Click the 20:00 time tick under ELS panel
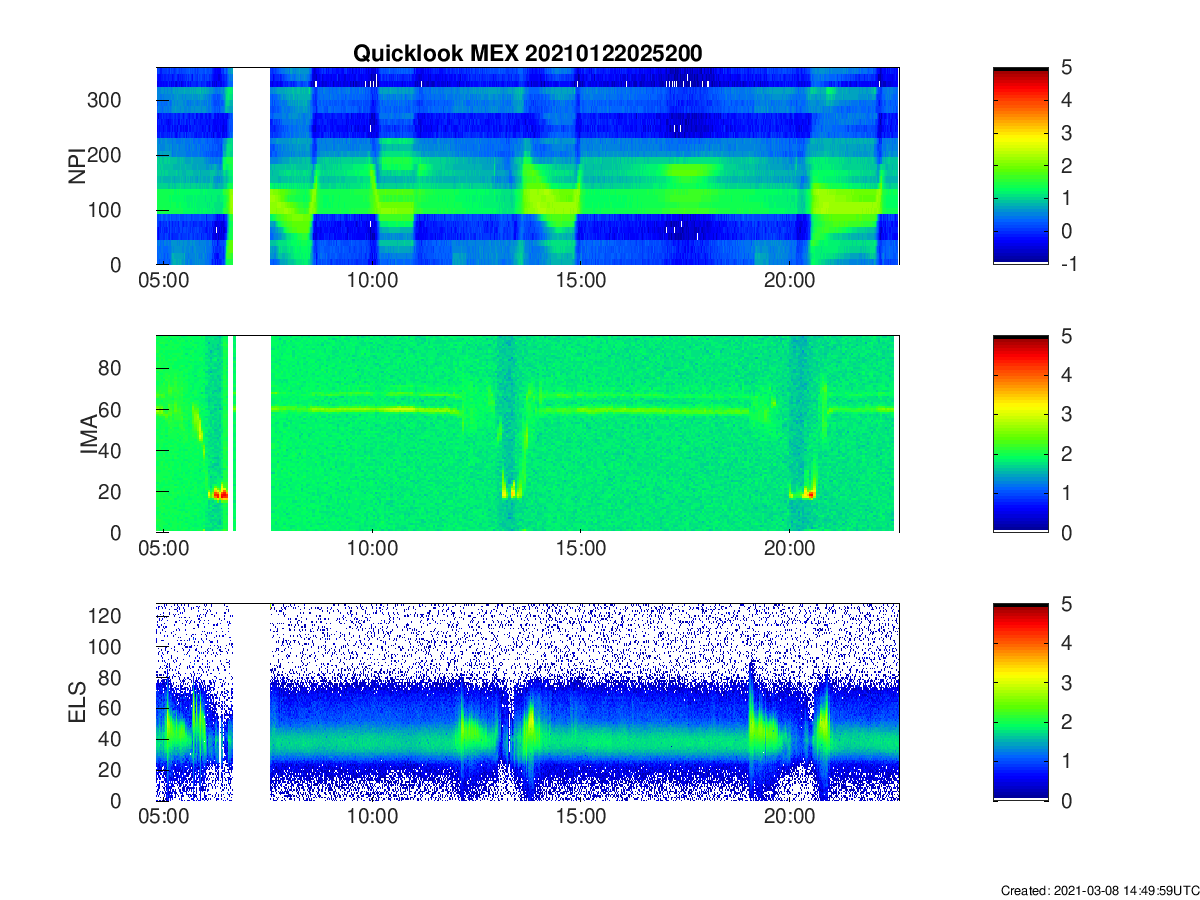Image resolution: width=1200 pixels, height=900 pixels. point(790,818)
